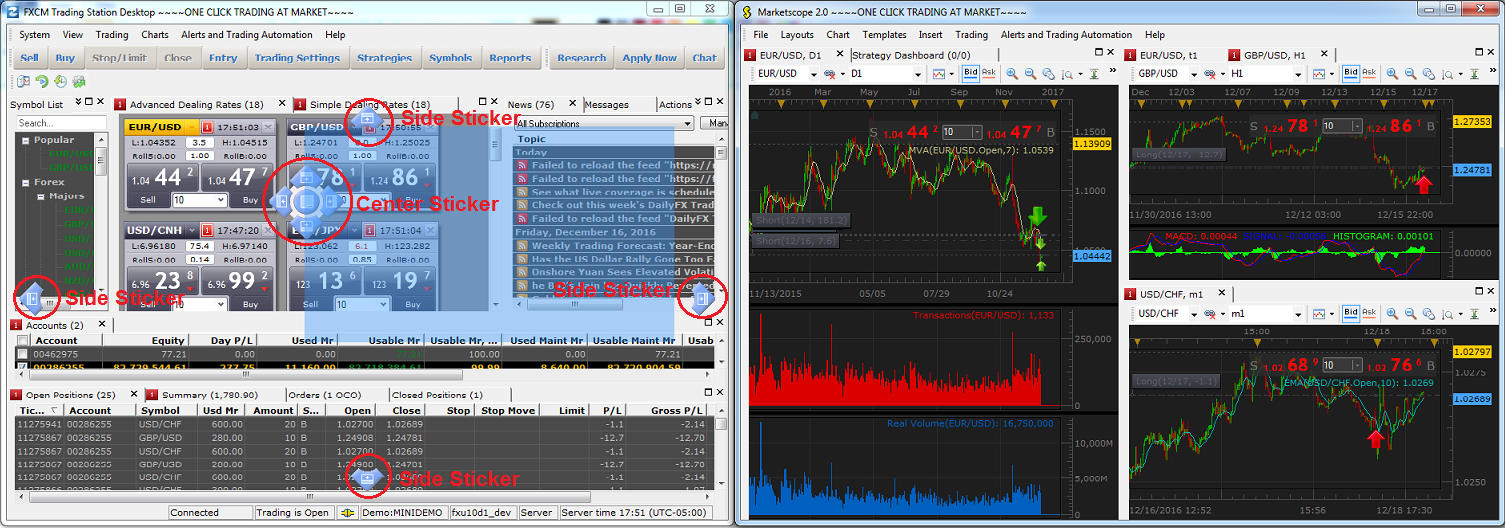The height and width of the screenshot is (528, 1505).
Task: Toggle Ask price on USD/CHF m1 chart
Action: point(1370,313)
